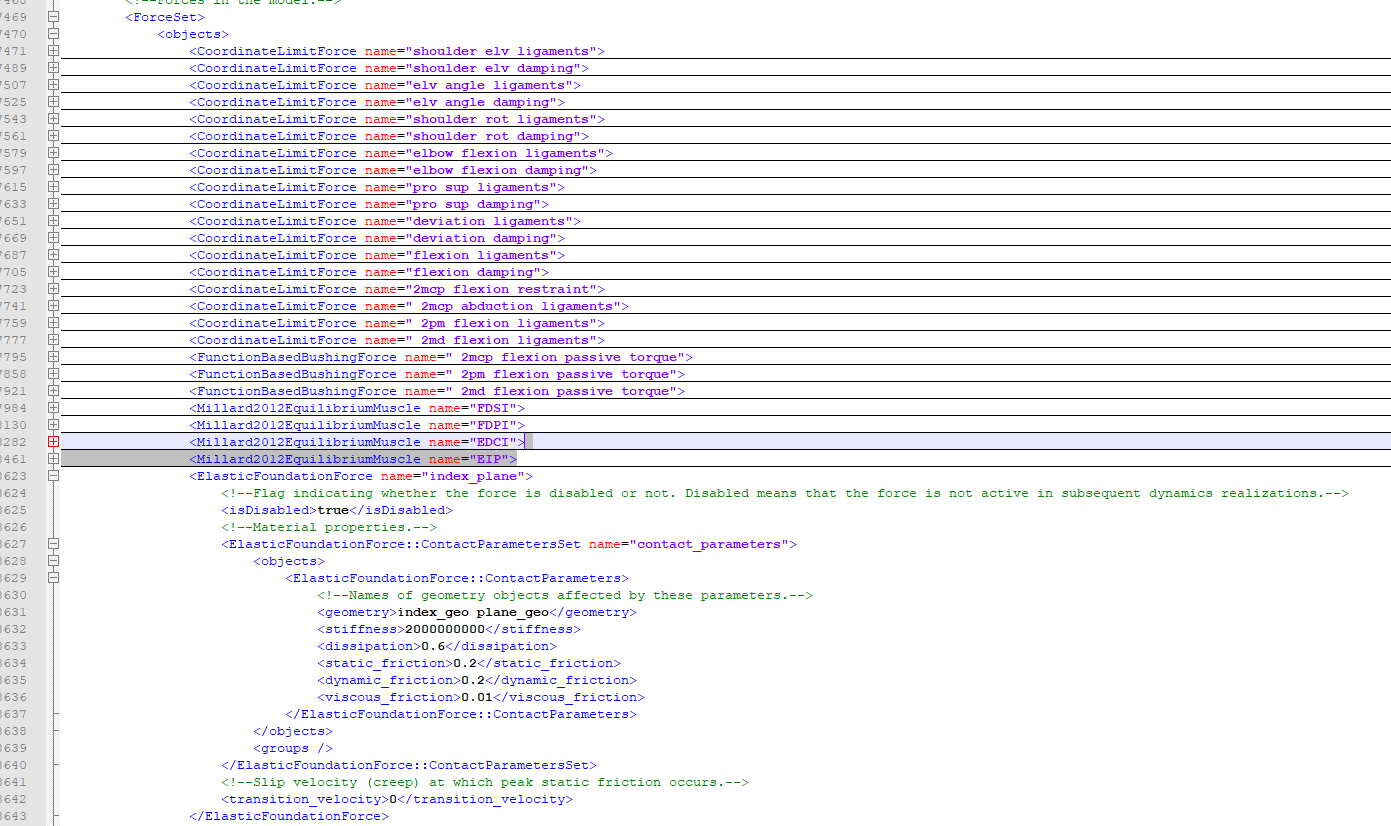Screen dimensions: 1391x826
Task: Expand the "elbow flexion ligaments" fold marker
Action: coord(53,153)
